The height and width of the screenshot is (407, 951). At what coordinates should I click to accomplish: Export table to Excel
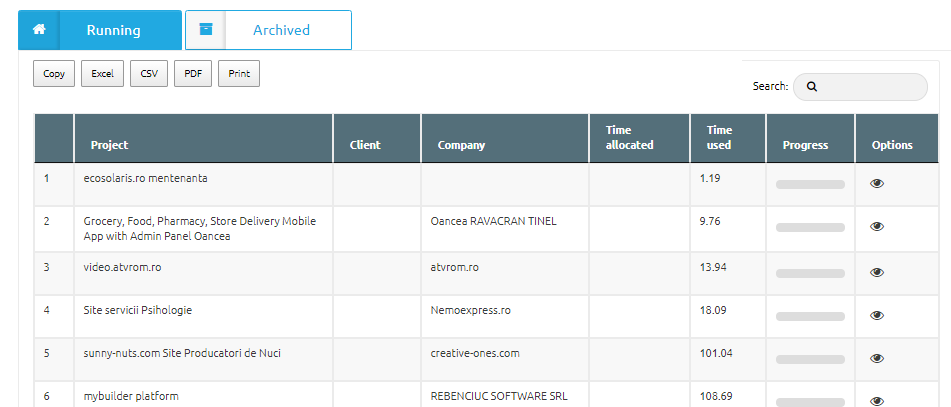(102, 73)
